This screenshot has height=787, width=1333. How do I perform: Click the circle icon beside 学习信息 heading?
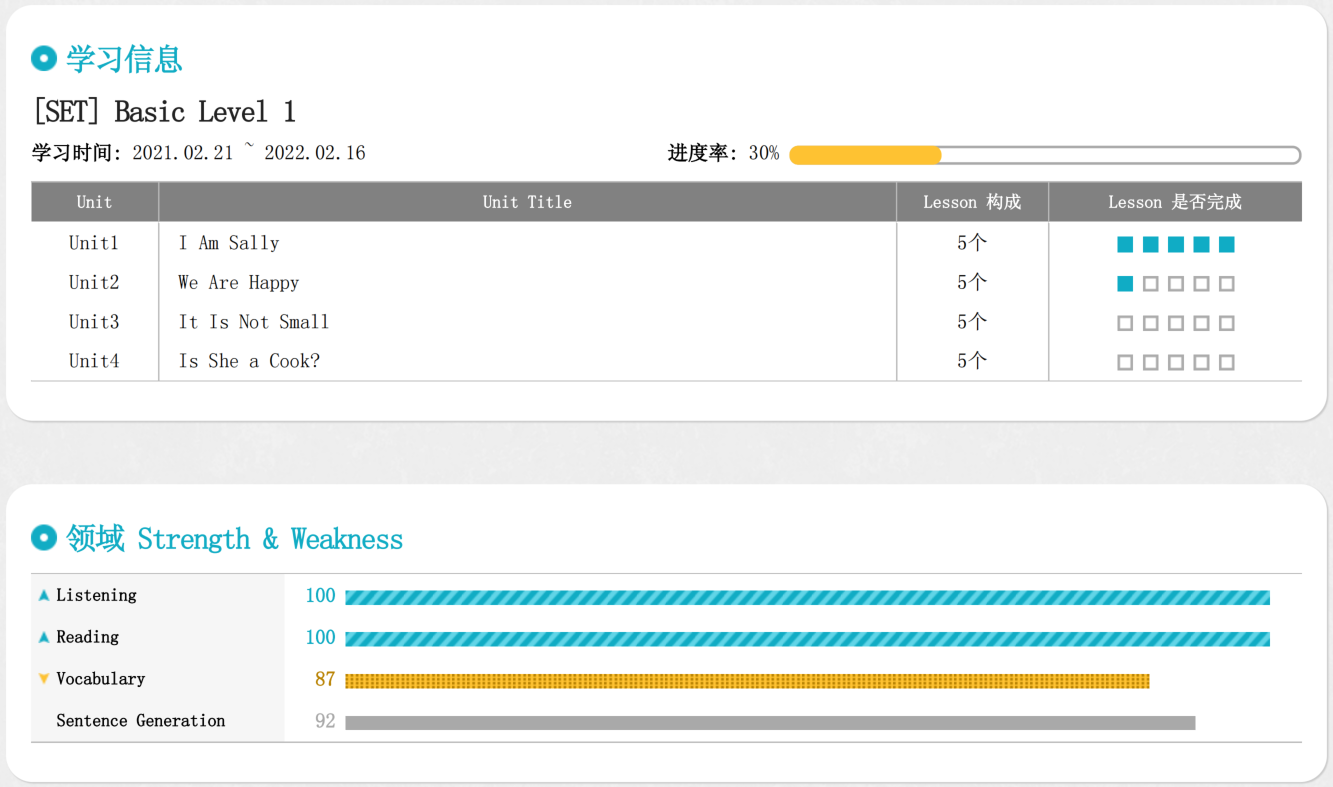point(43,59)
